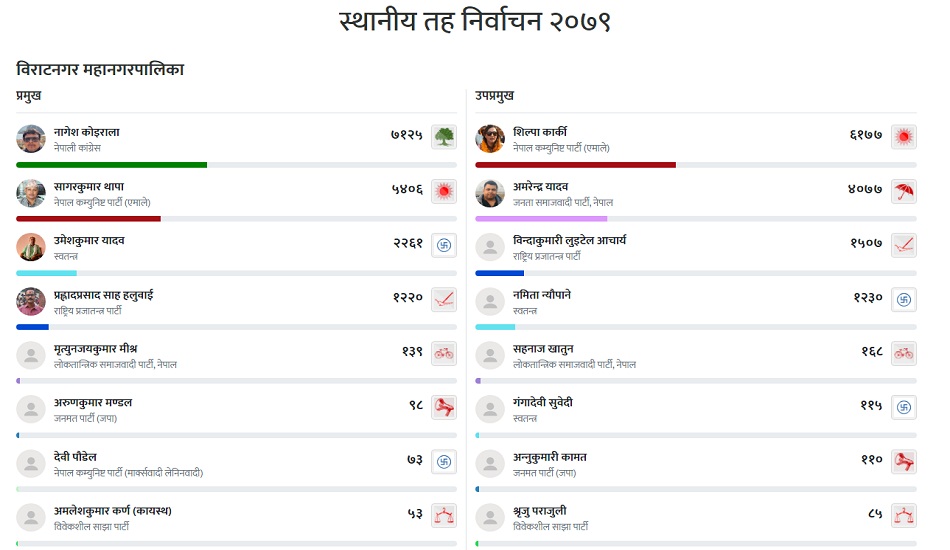
Task: Click placeholder avatar of देवी पौडेल
Action: click(x=31, y=463)
